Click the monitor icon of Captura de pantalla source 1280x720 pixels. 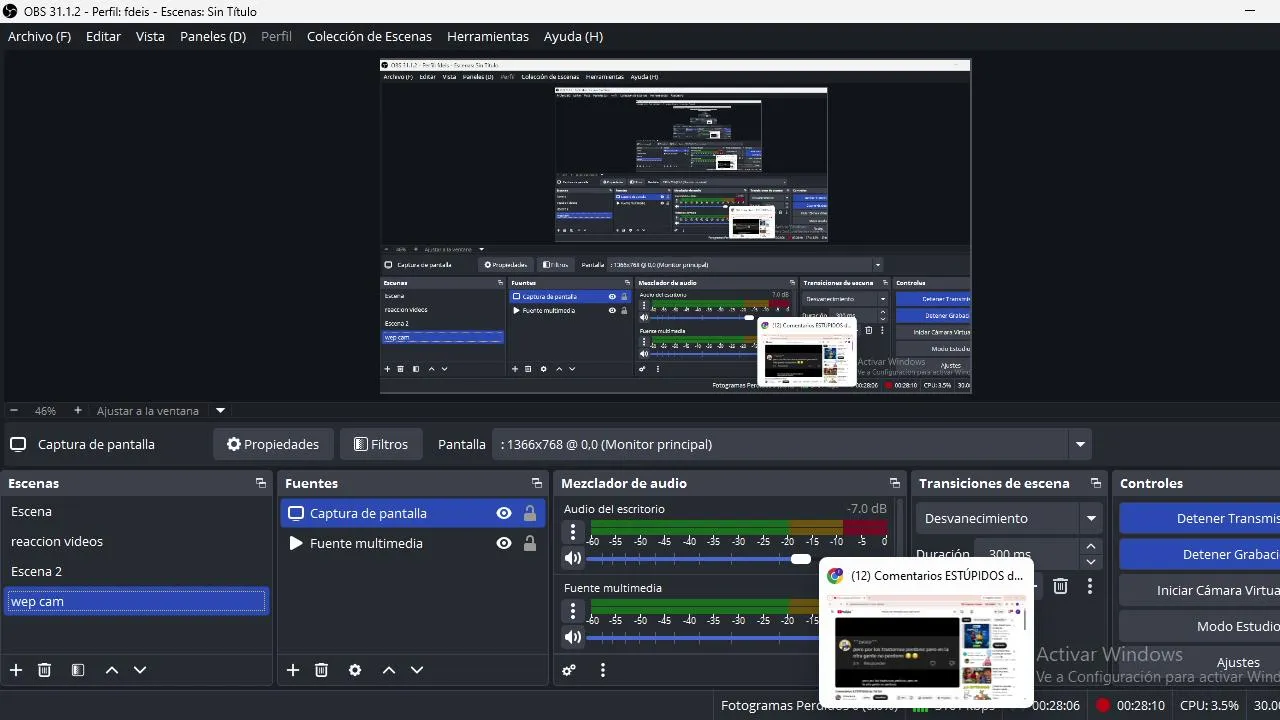click(296, 513)
